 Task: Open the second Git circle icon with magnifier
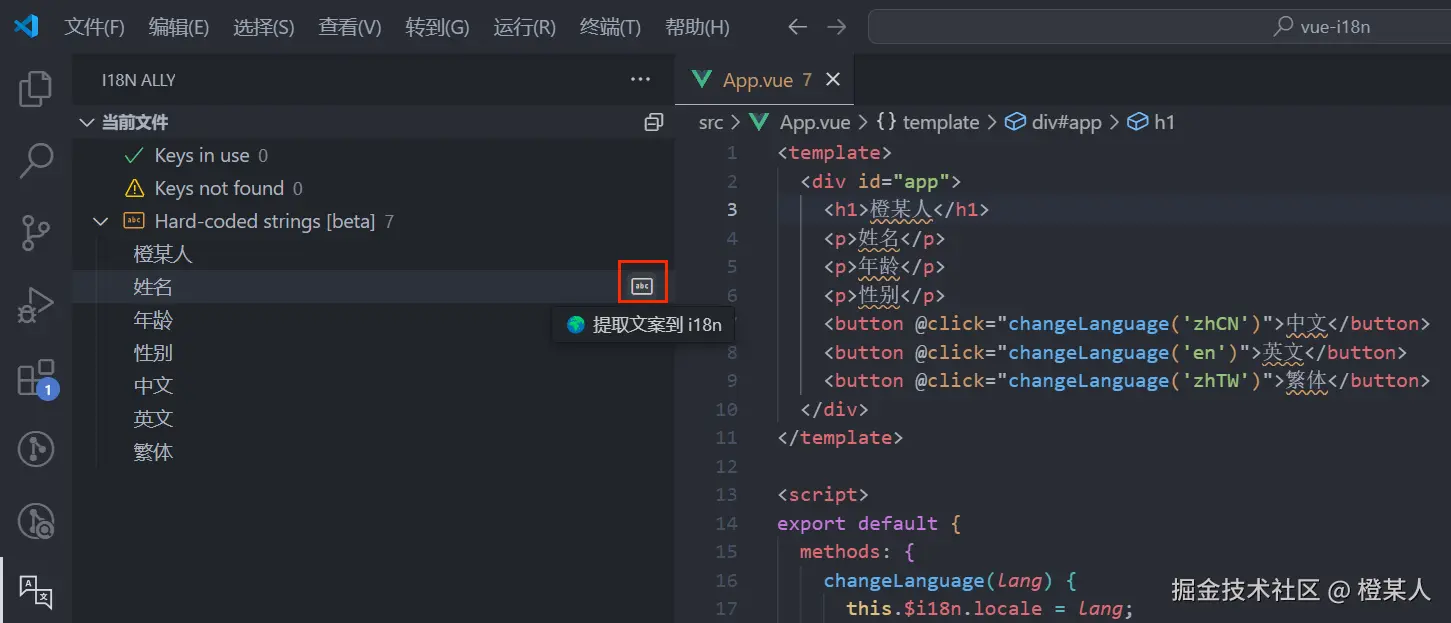pos(36,521)
